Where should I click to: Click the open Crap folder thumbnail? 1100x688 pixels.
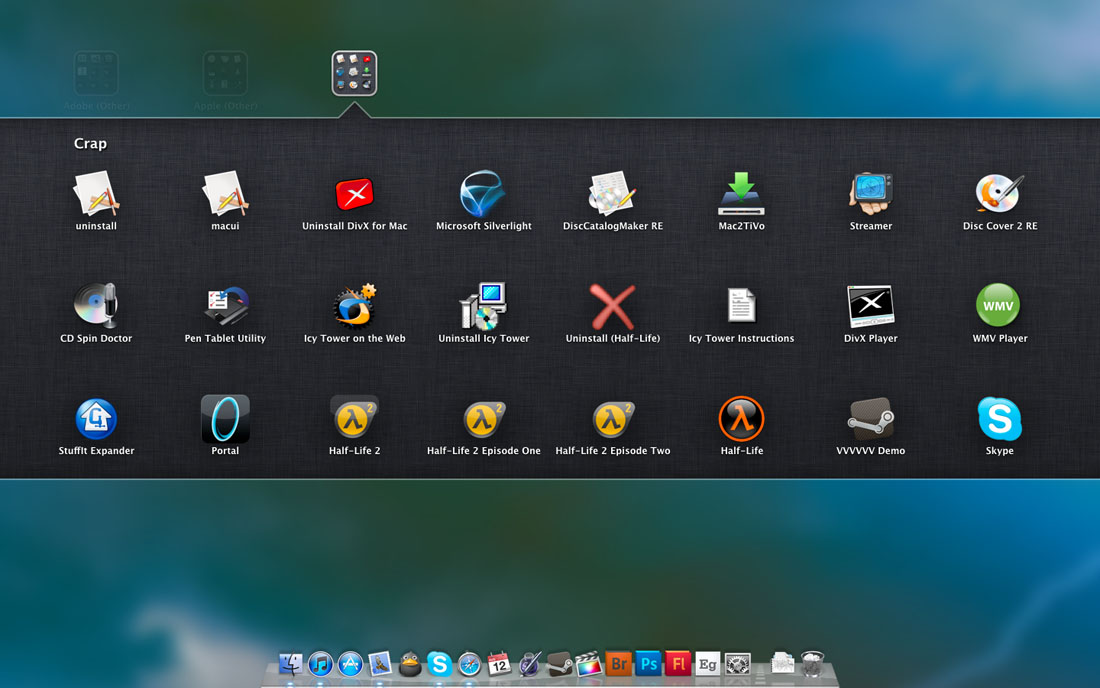354,73
